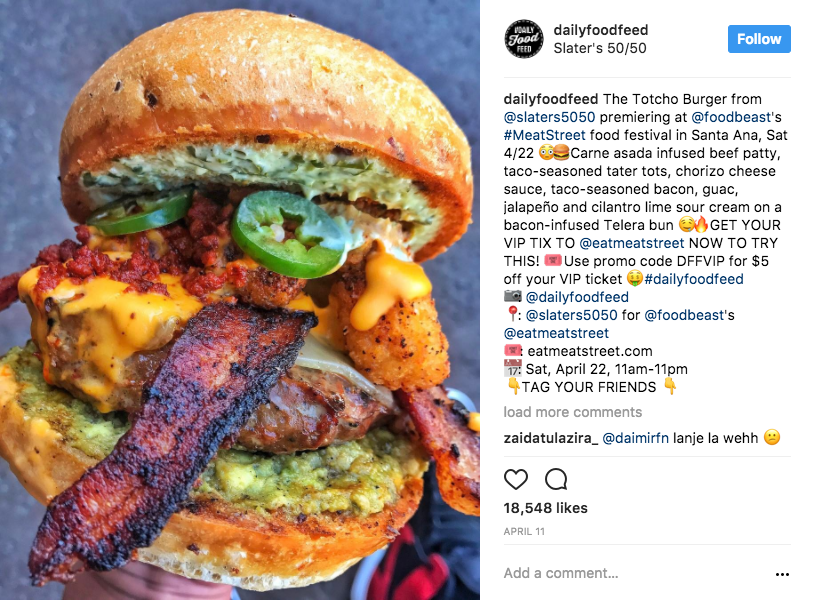Screen dimensions: 815x600
Task: Select the Totcho Burger photo
Action: tap(240, 300)
